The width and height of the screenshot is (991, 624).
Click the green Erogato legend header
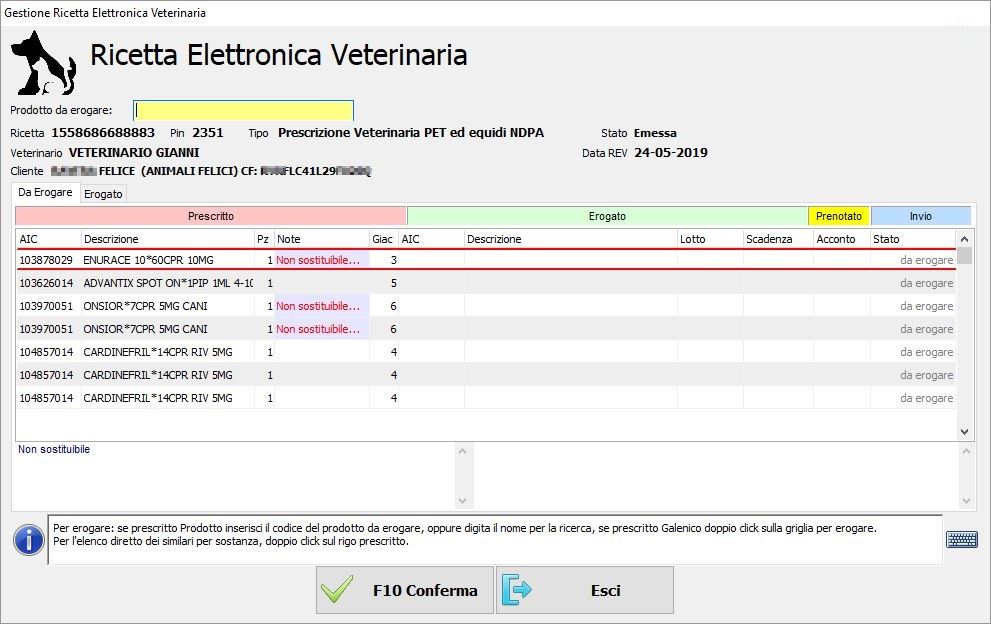607,216
